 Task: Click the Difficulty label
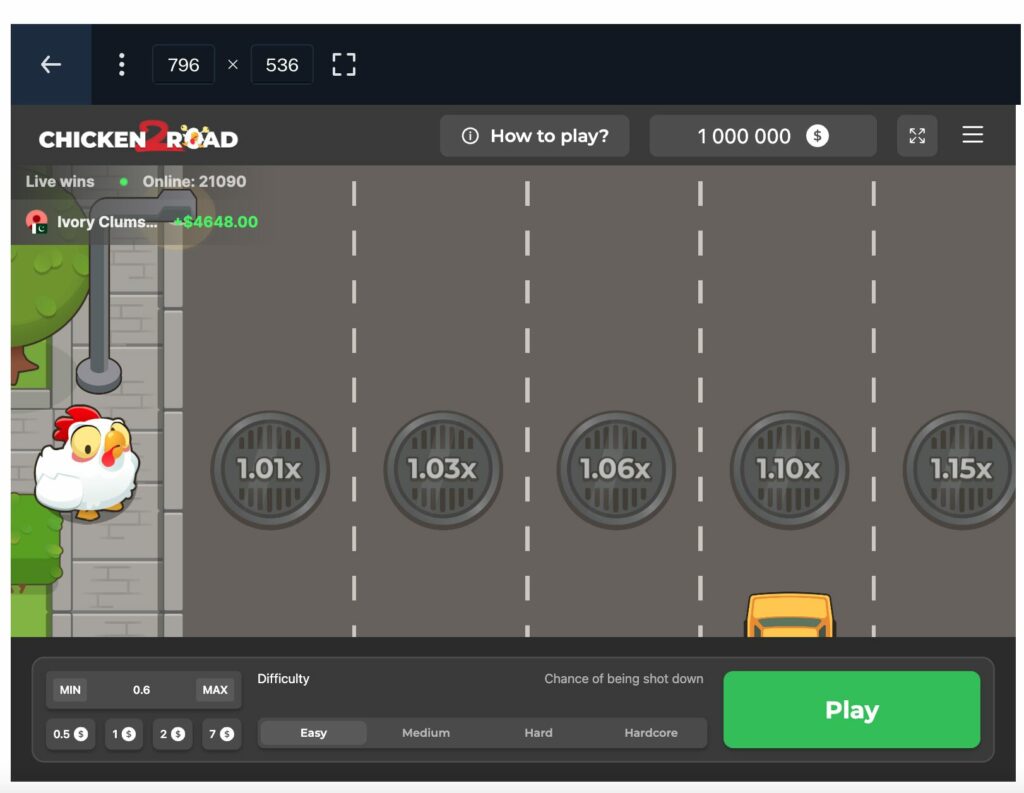point(283,679)
